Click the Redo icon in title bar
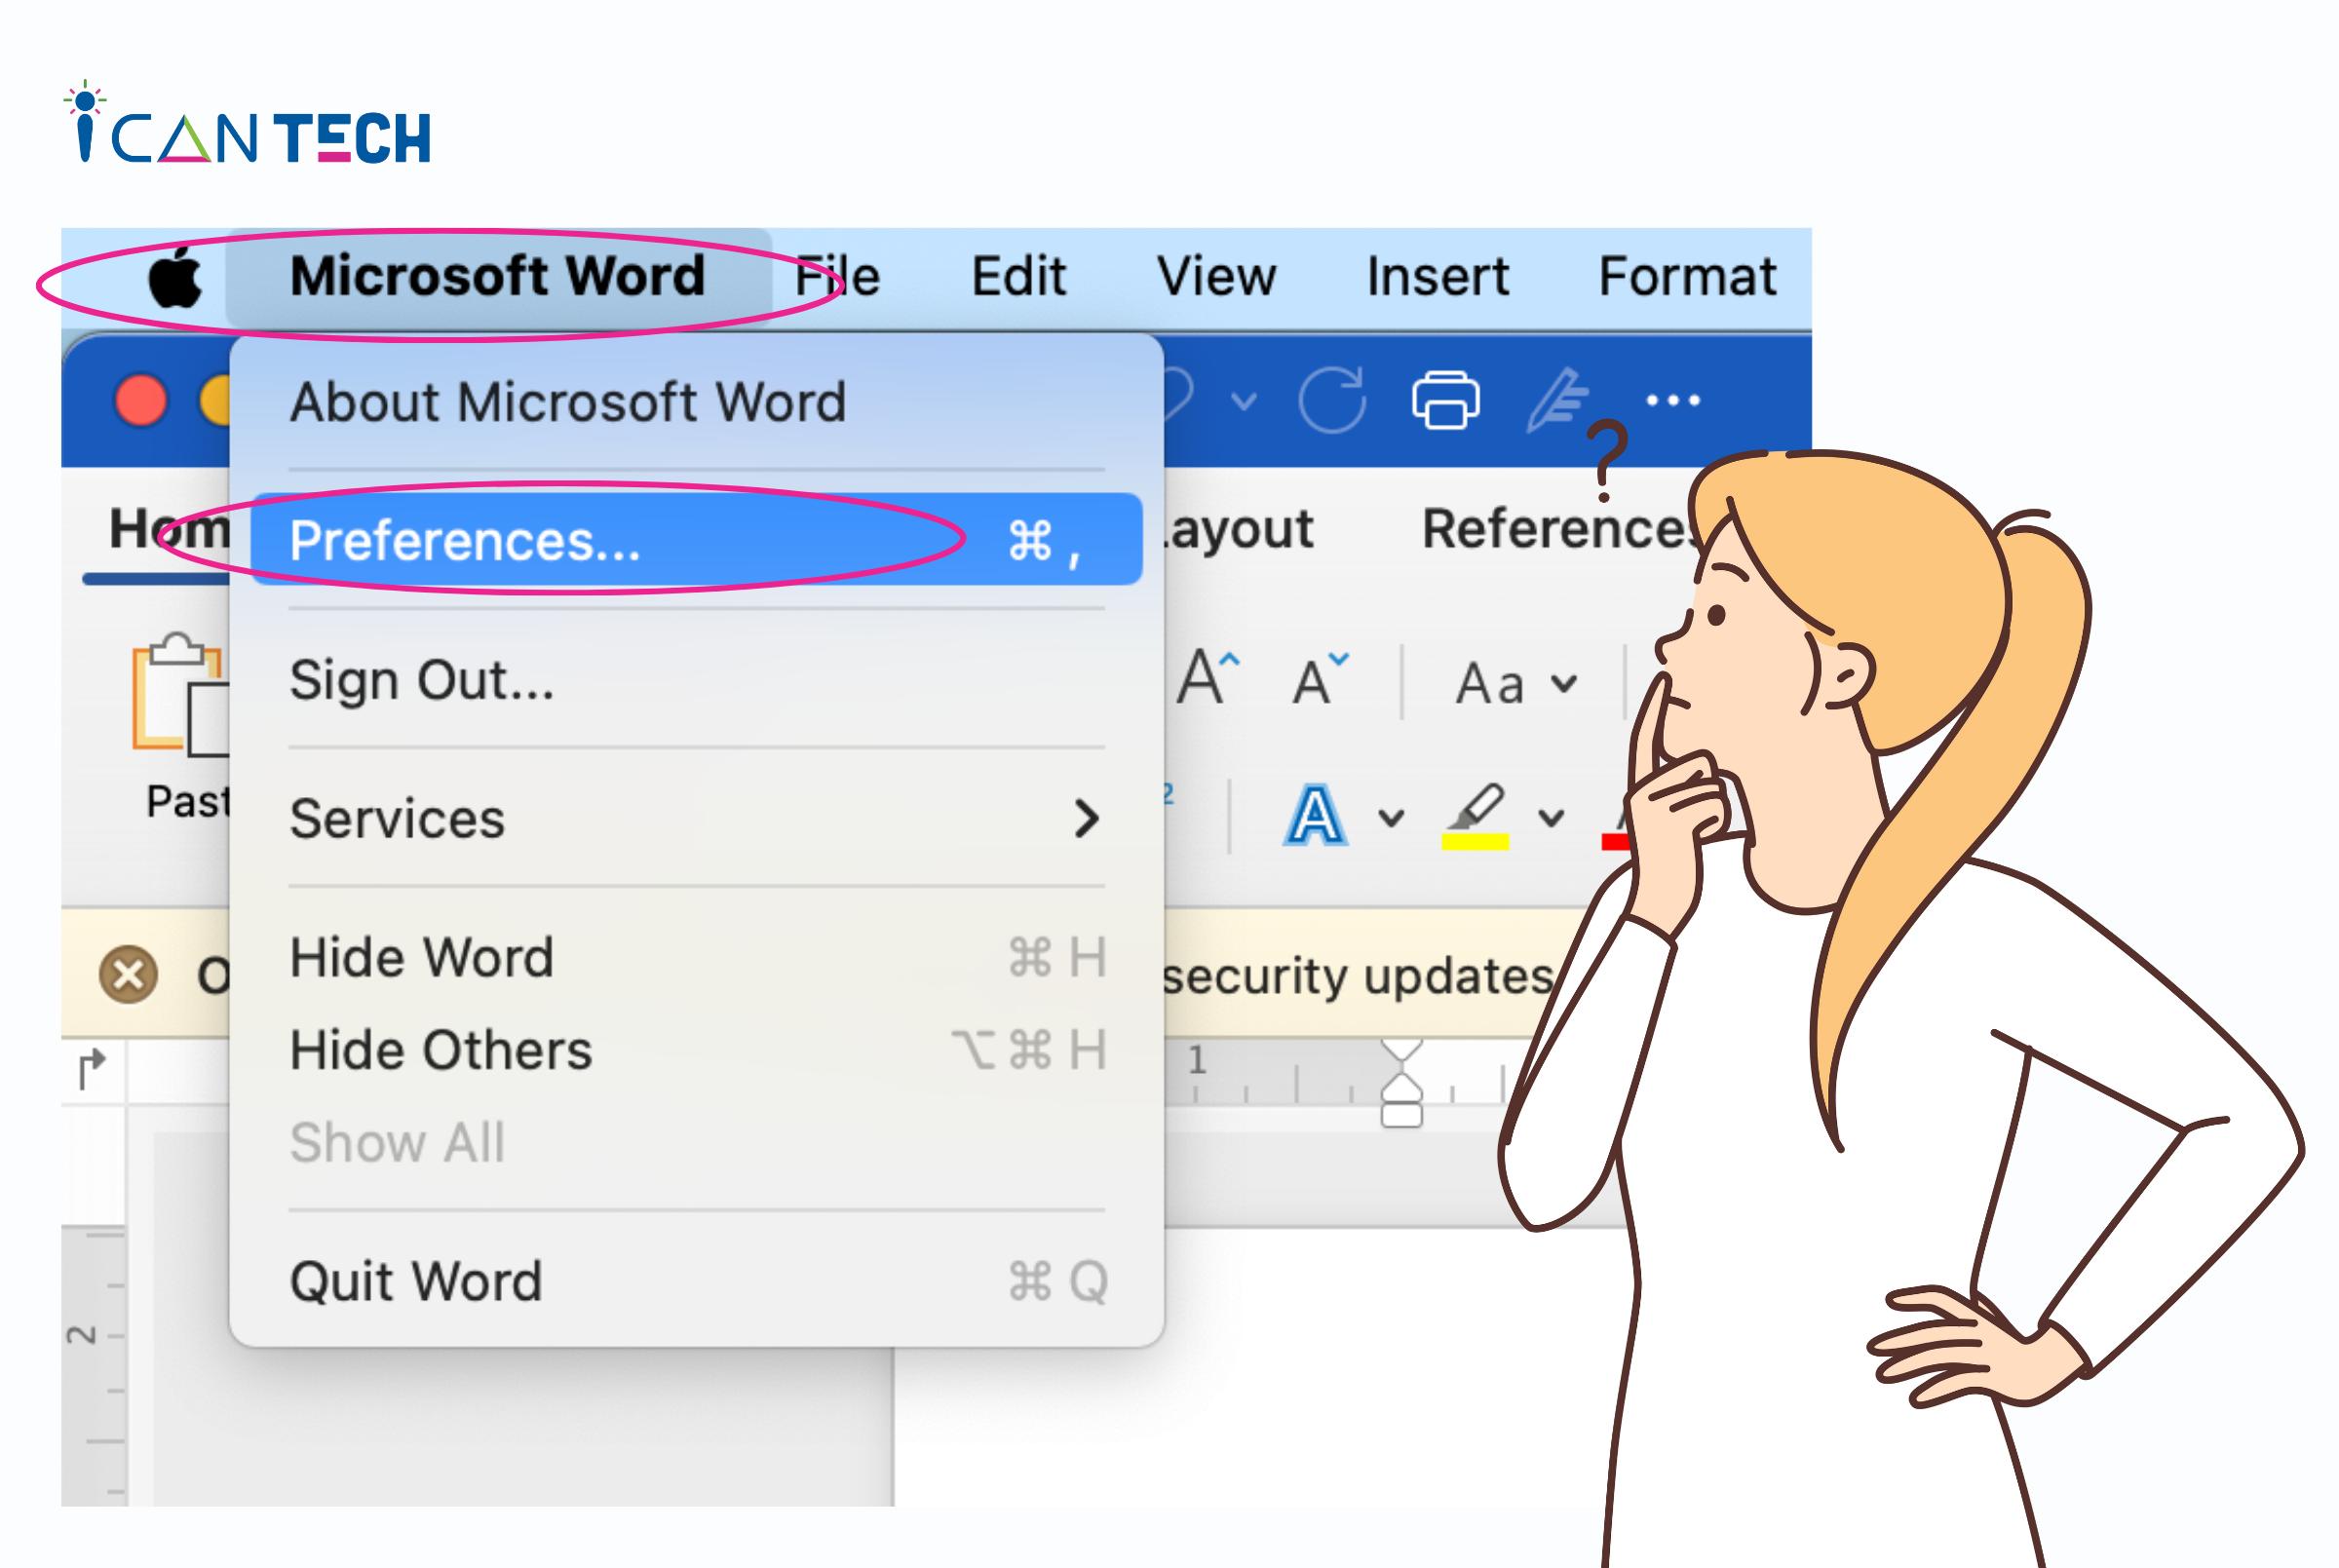 (1332, 400)
